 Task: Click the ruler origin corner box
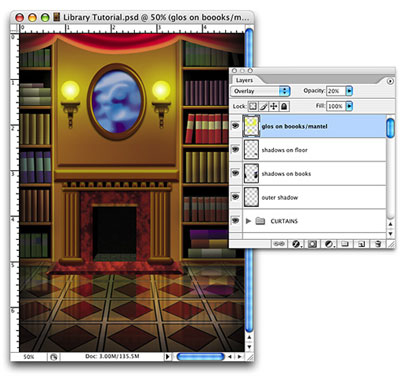[x=14, y=28]
